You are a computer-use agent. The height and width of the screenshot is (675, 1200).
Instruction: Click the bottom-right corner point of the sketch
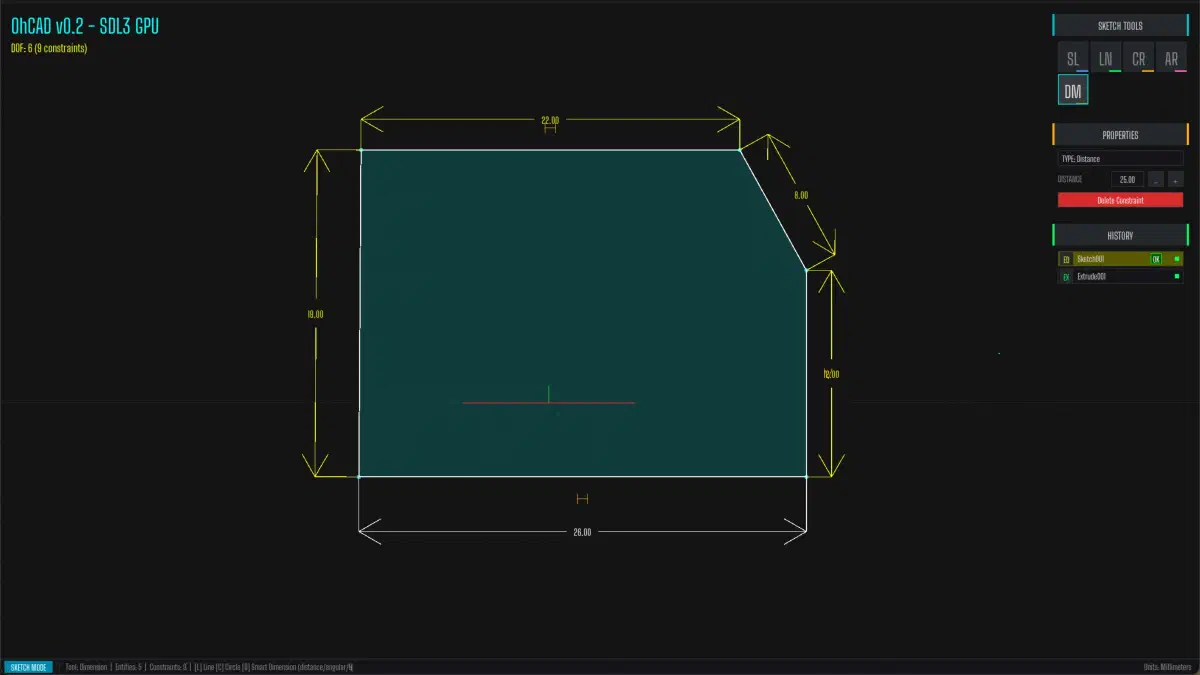(x=806, y=476)
